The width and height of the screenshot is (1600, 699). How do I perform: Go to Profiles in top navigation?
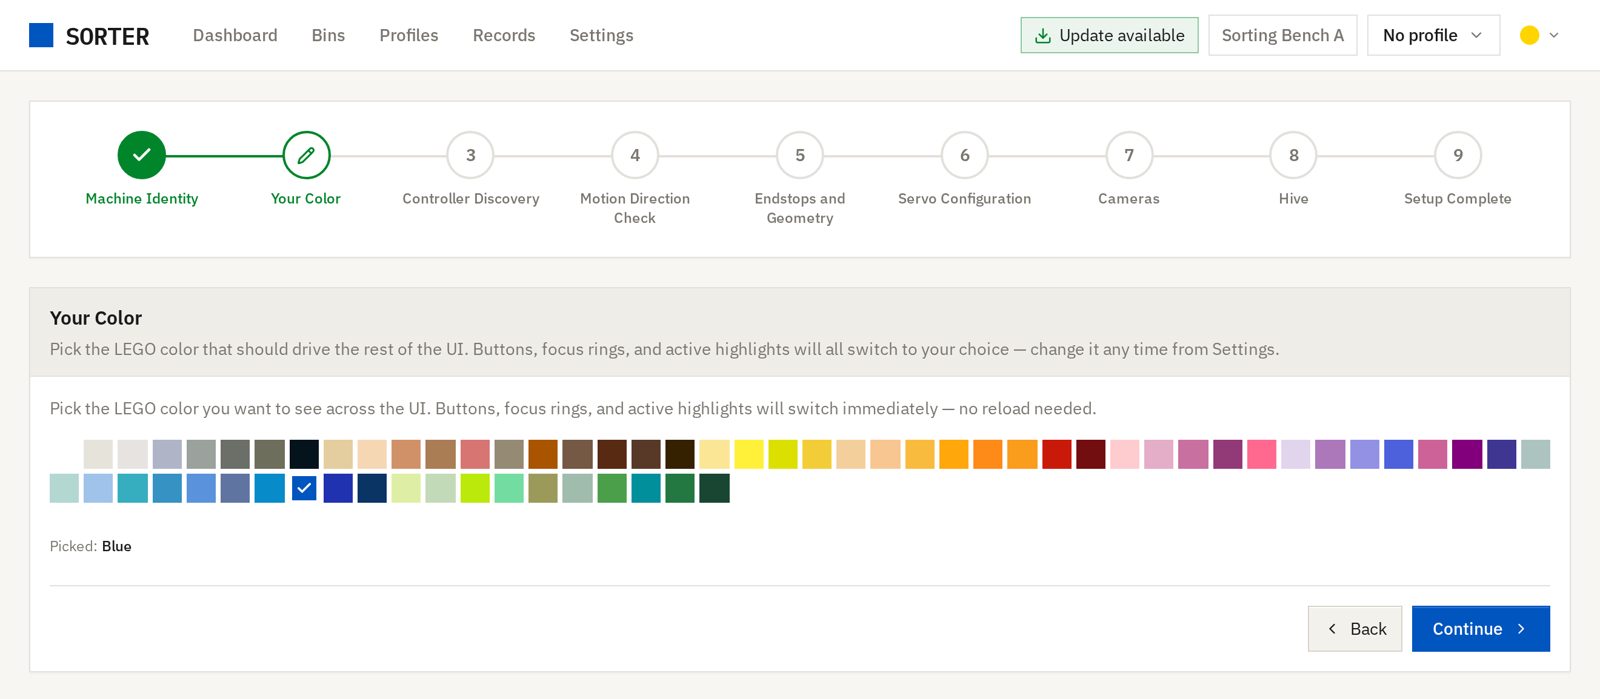coord(409,35)
